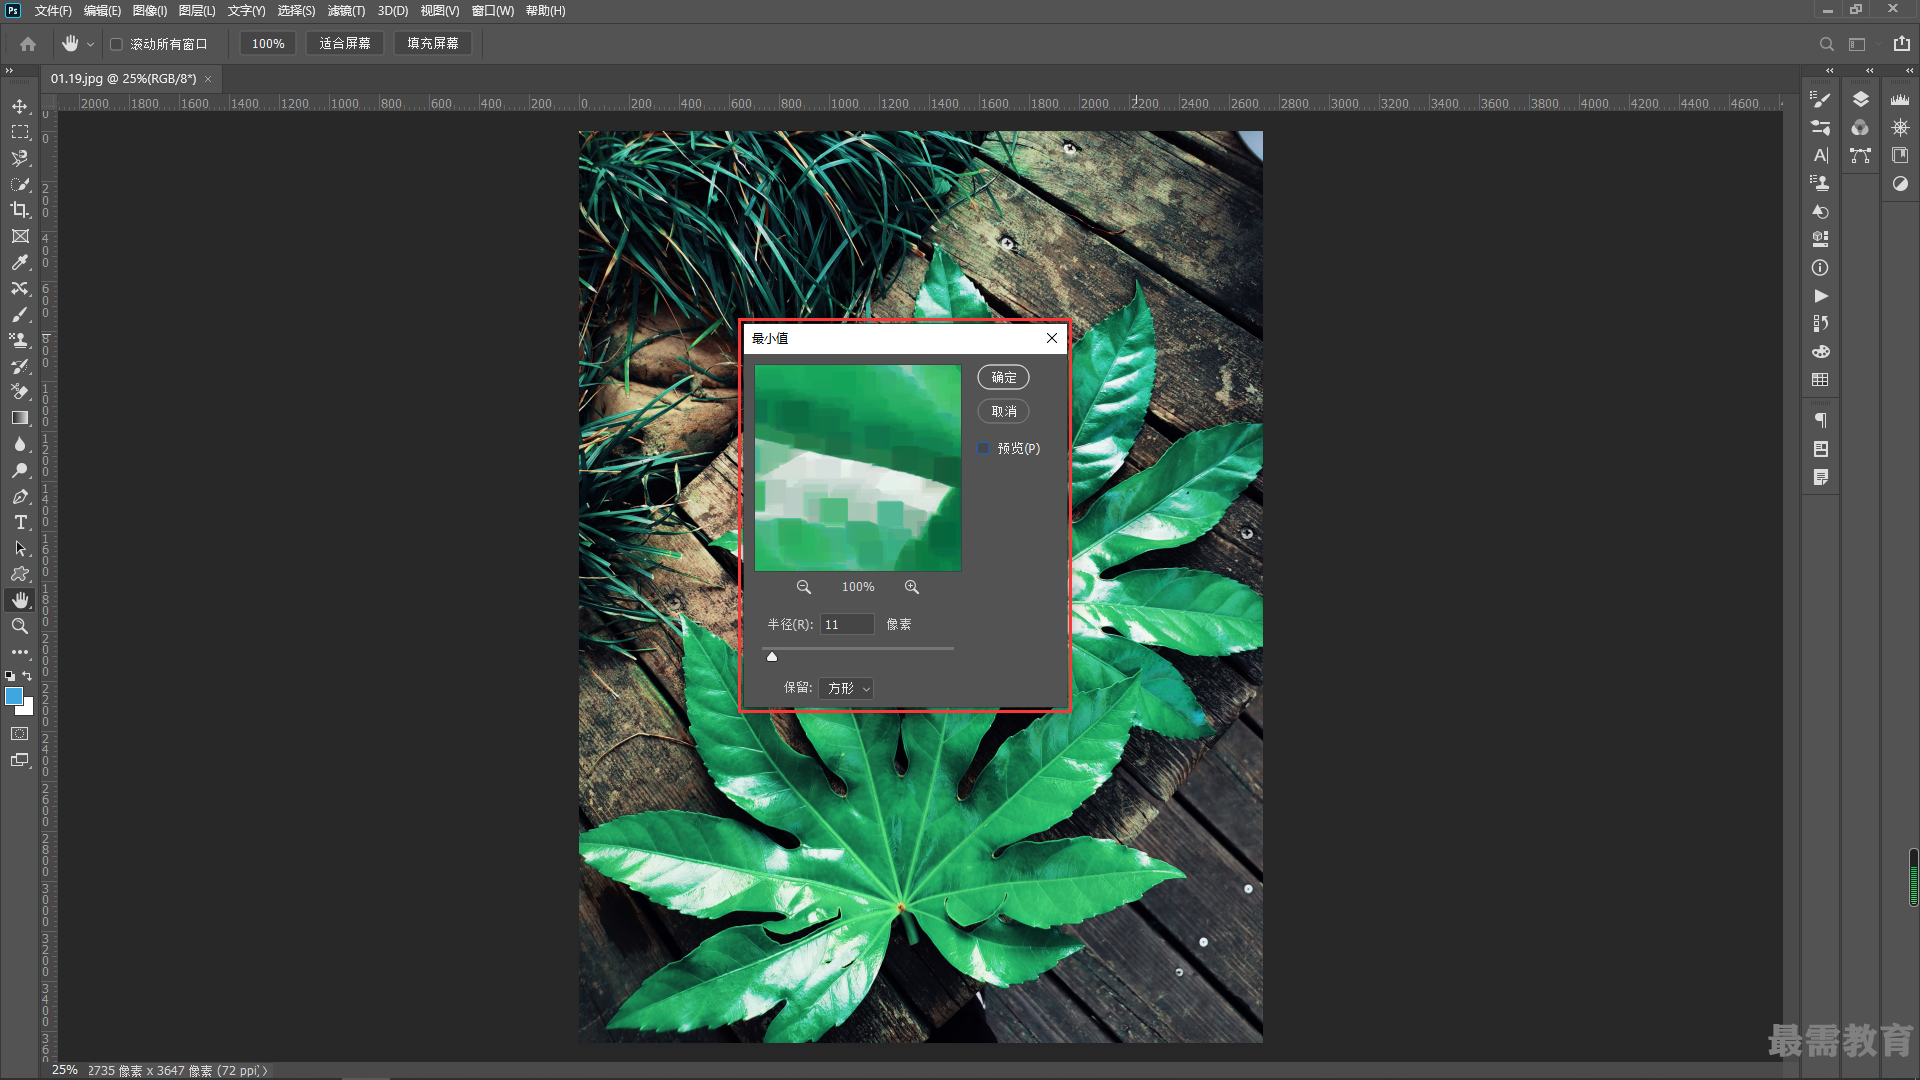
Task: Select the Quick Selection tool
Action: pyautogui.click(x=20, y=184)
